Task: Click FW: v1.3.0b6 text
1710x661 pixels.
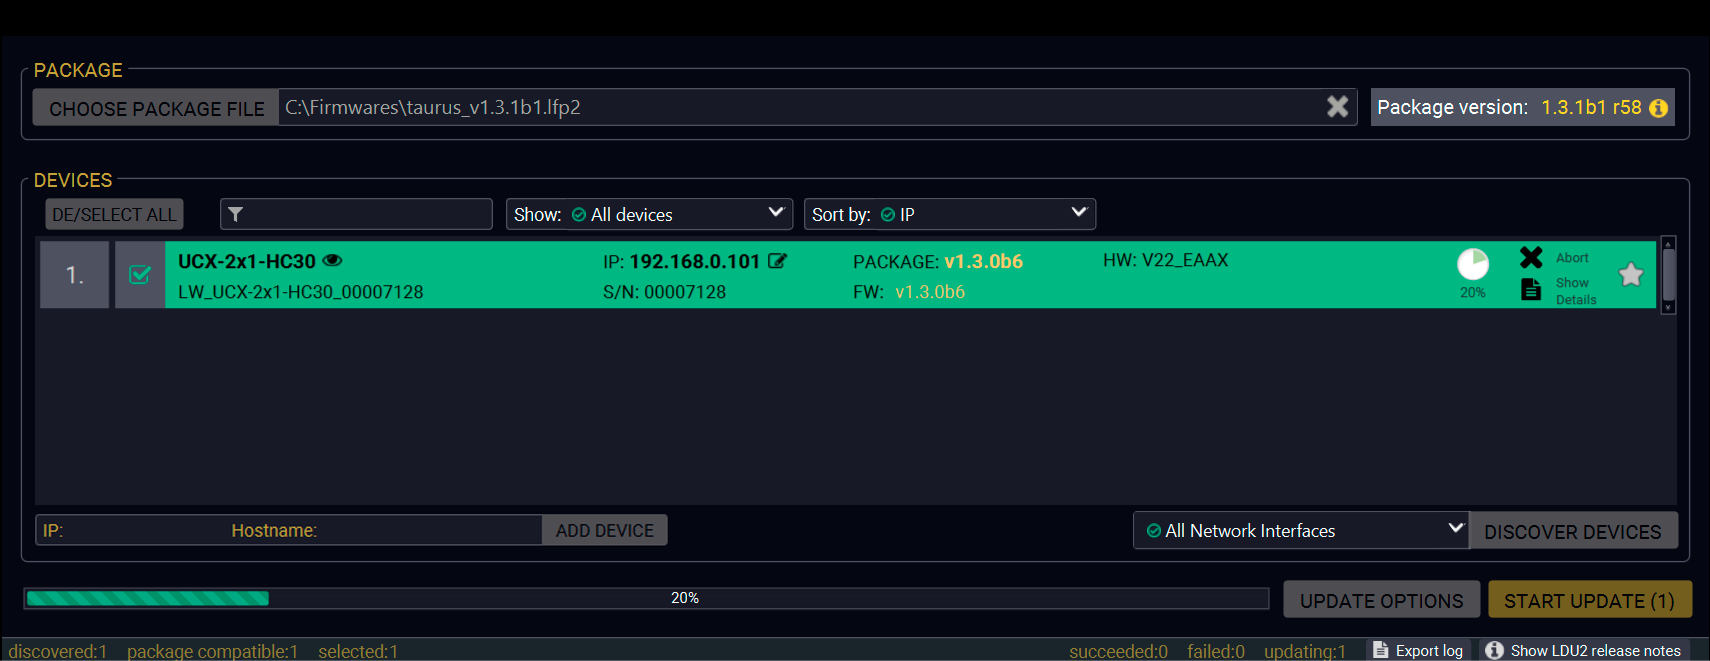Action: tap(909, 292)
